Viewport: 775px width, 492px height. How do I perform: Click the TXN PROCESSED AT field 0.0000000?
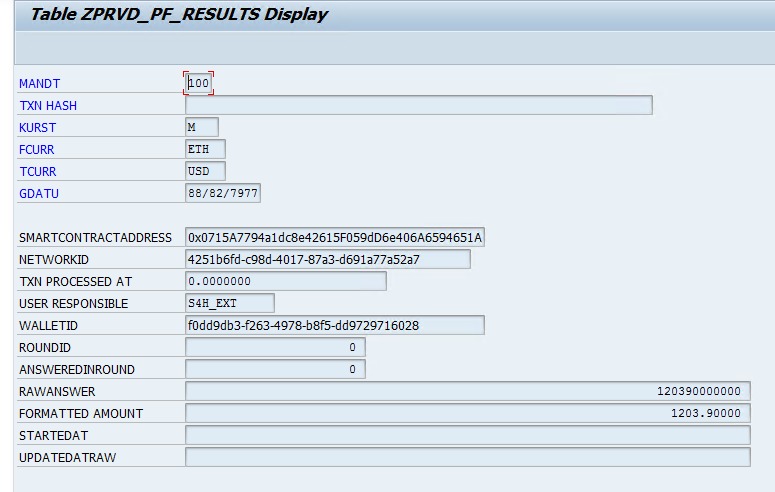286,281
